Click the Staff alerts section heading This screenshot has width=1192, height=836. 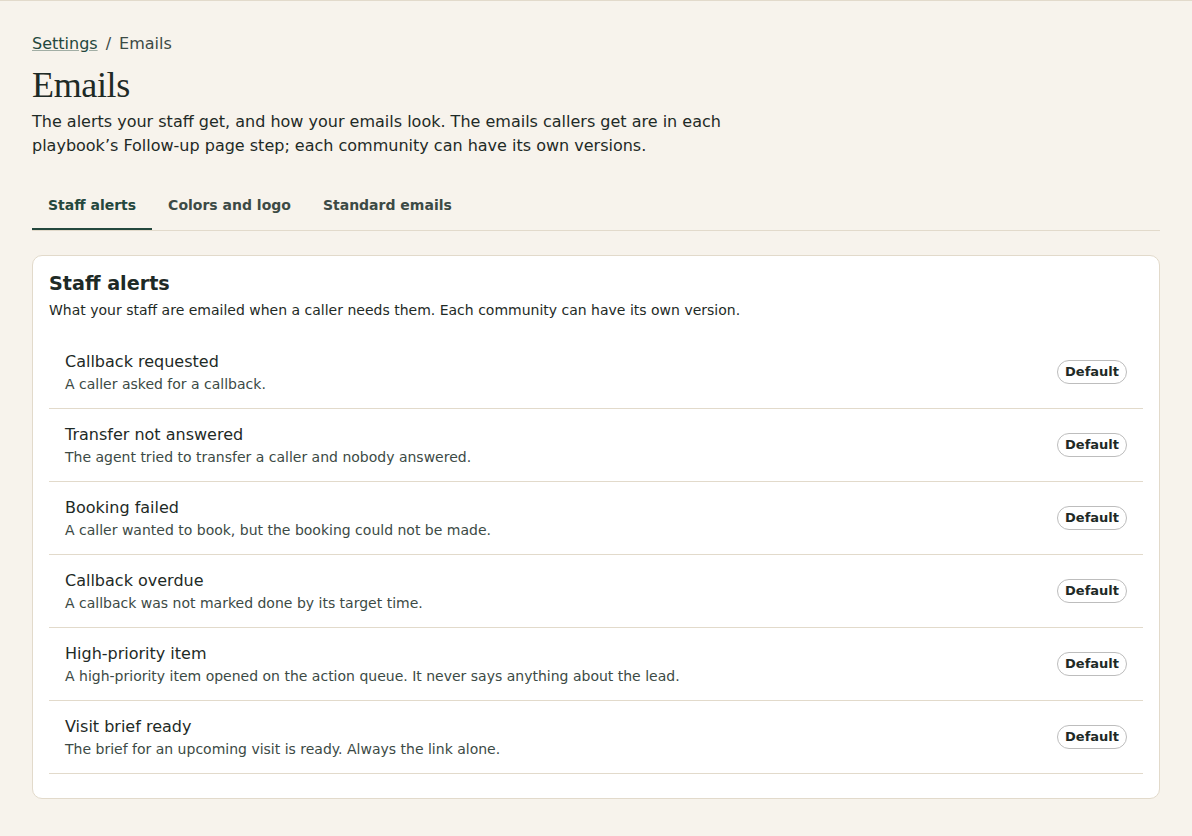(109, 283)
